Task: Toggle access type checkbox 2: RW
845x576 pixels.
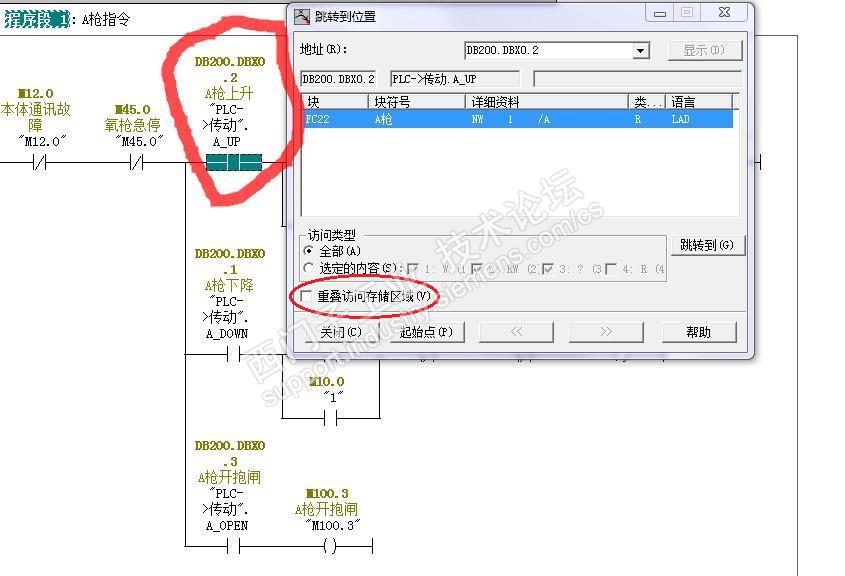Action: [477, 268]
